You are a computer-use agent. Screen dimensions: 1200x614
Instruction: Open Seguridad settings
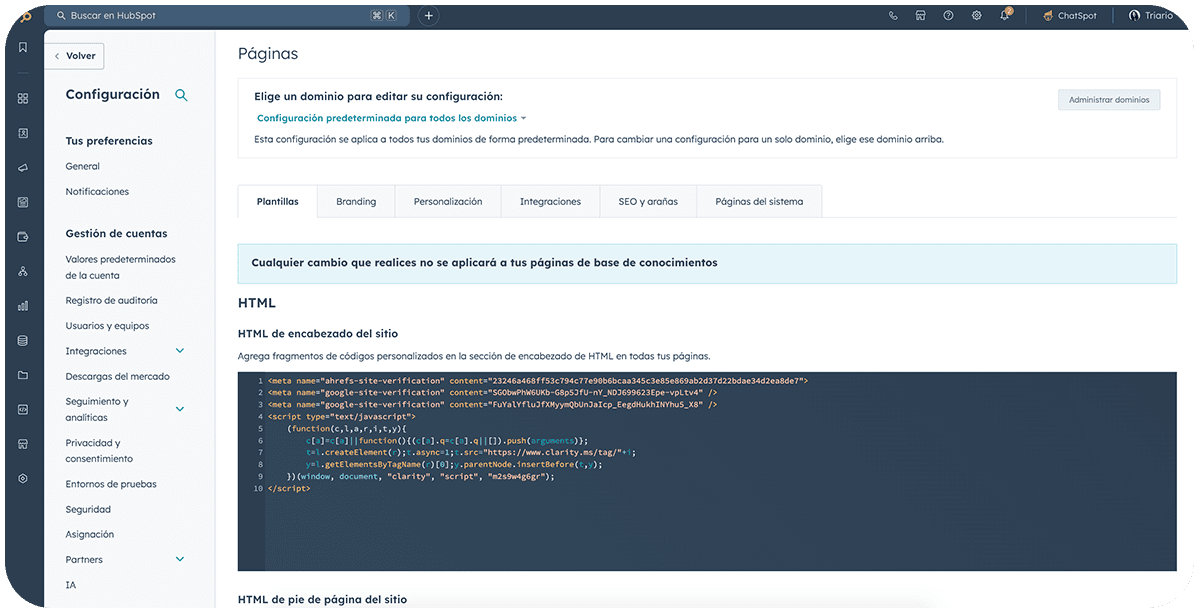point(88,510)
